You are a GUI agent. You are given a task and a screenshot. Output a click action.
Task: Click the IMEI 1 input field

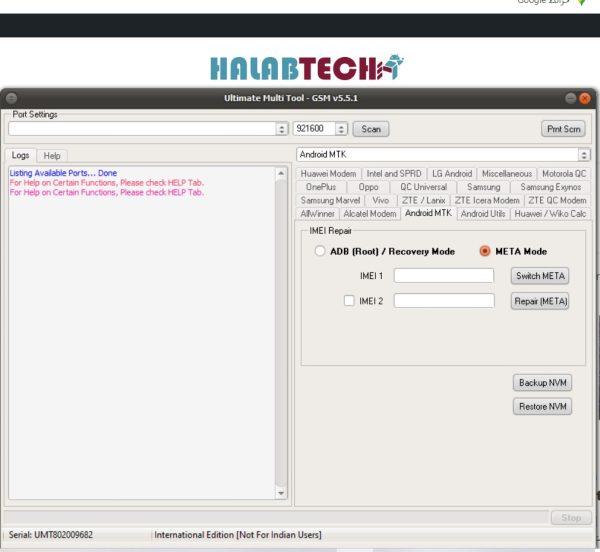(x=443, y=275)
